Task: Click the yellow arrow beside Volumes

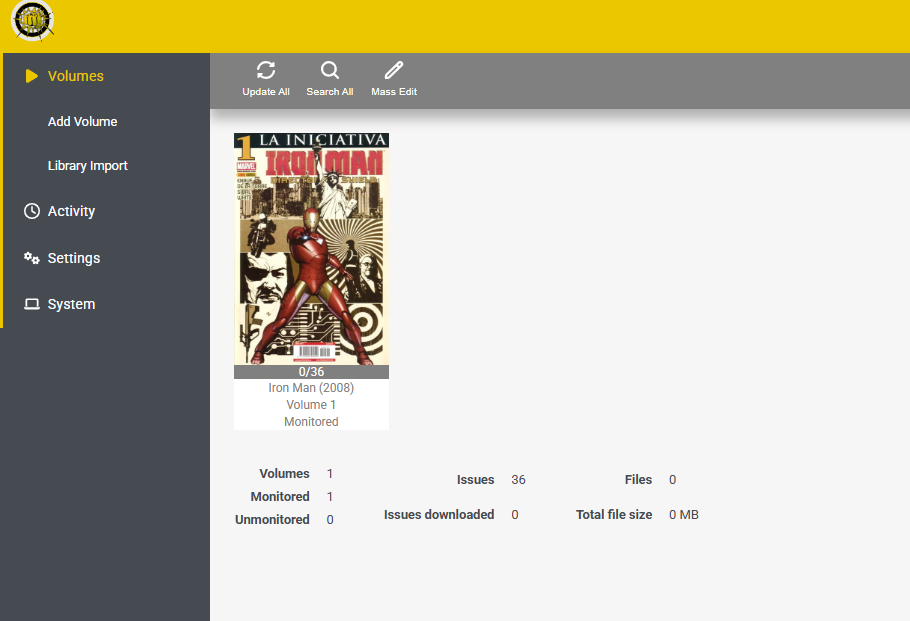Action: (x=32, y=76)
